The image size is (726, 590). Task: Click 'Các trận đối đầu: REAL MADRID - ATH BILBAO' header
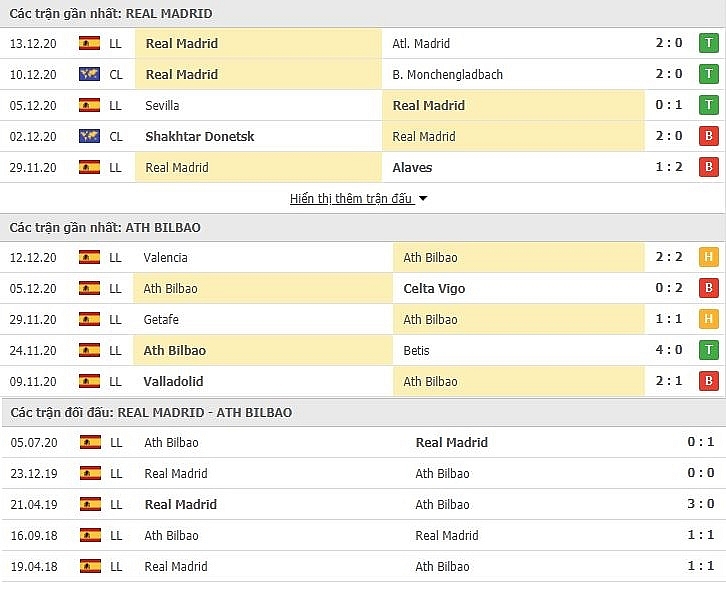click(151, 412)
